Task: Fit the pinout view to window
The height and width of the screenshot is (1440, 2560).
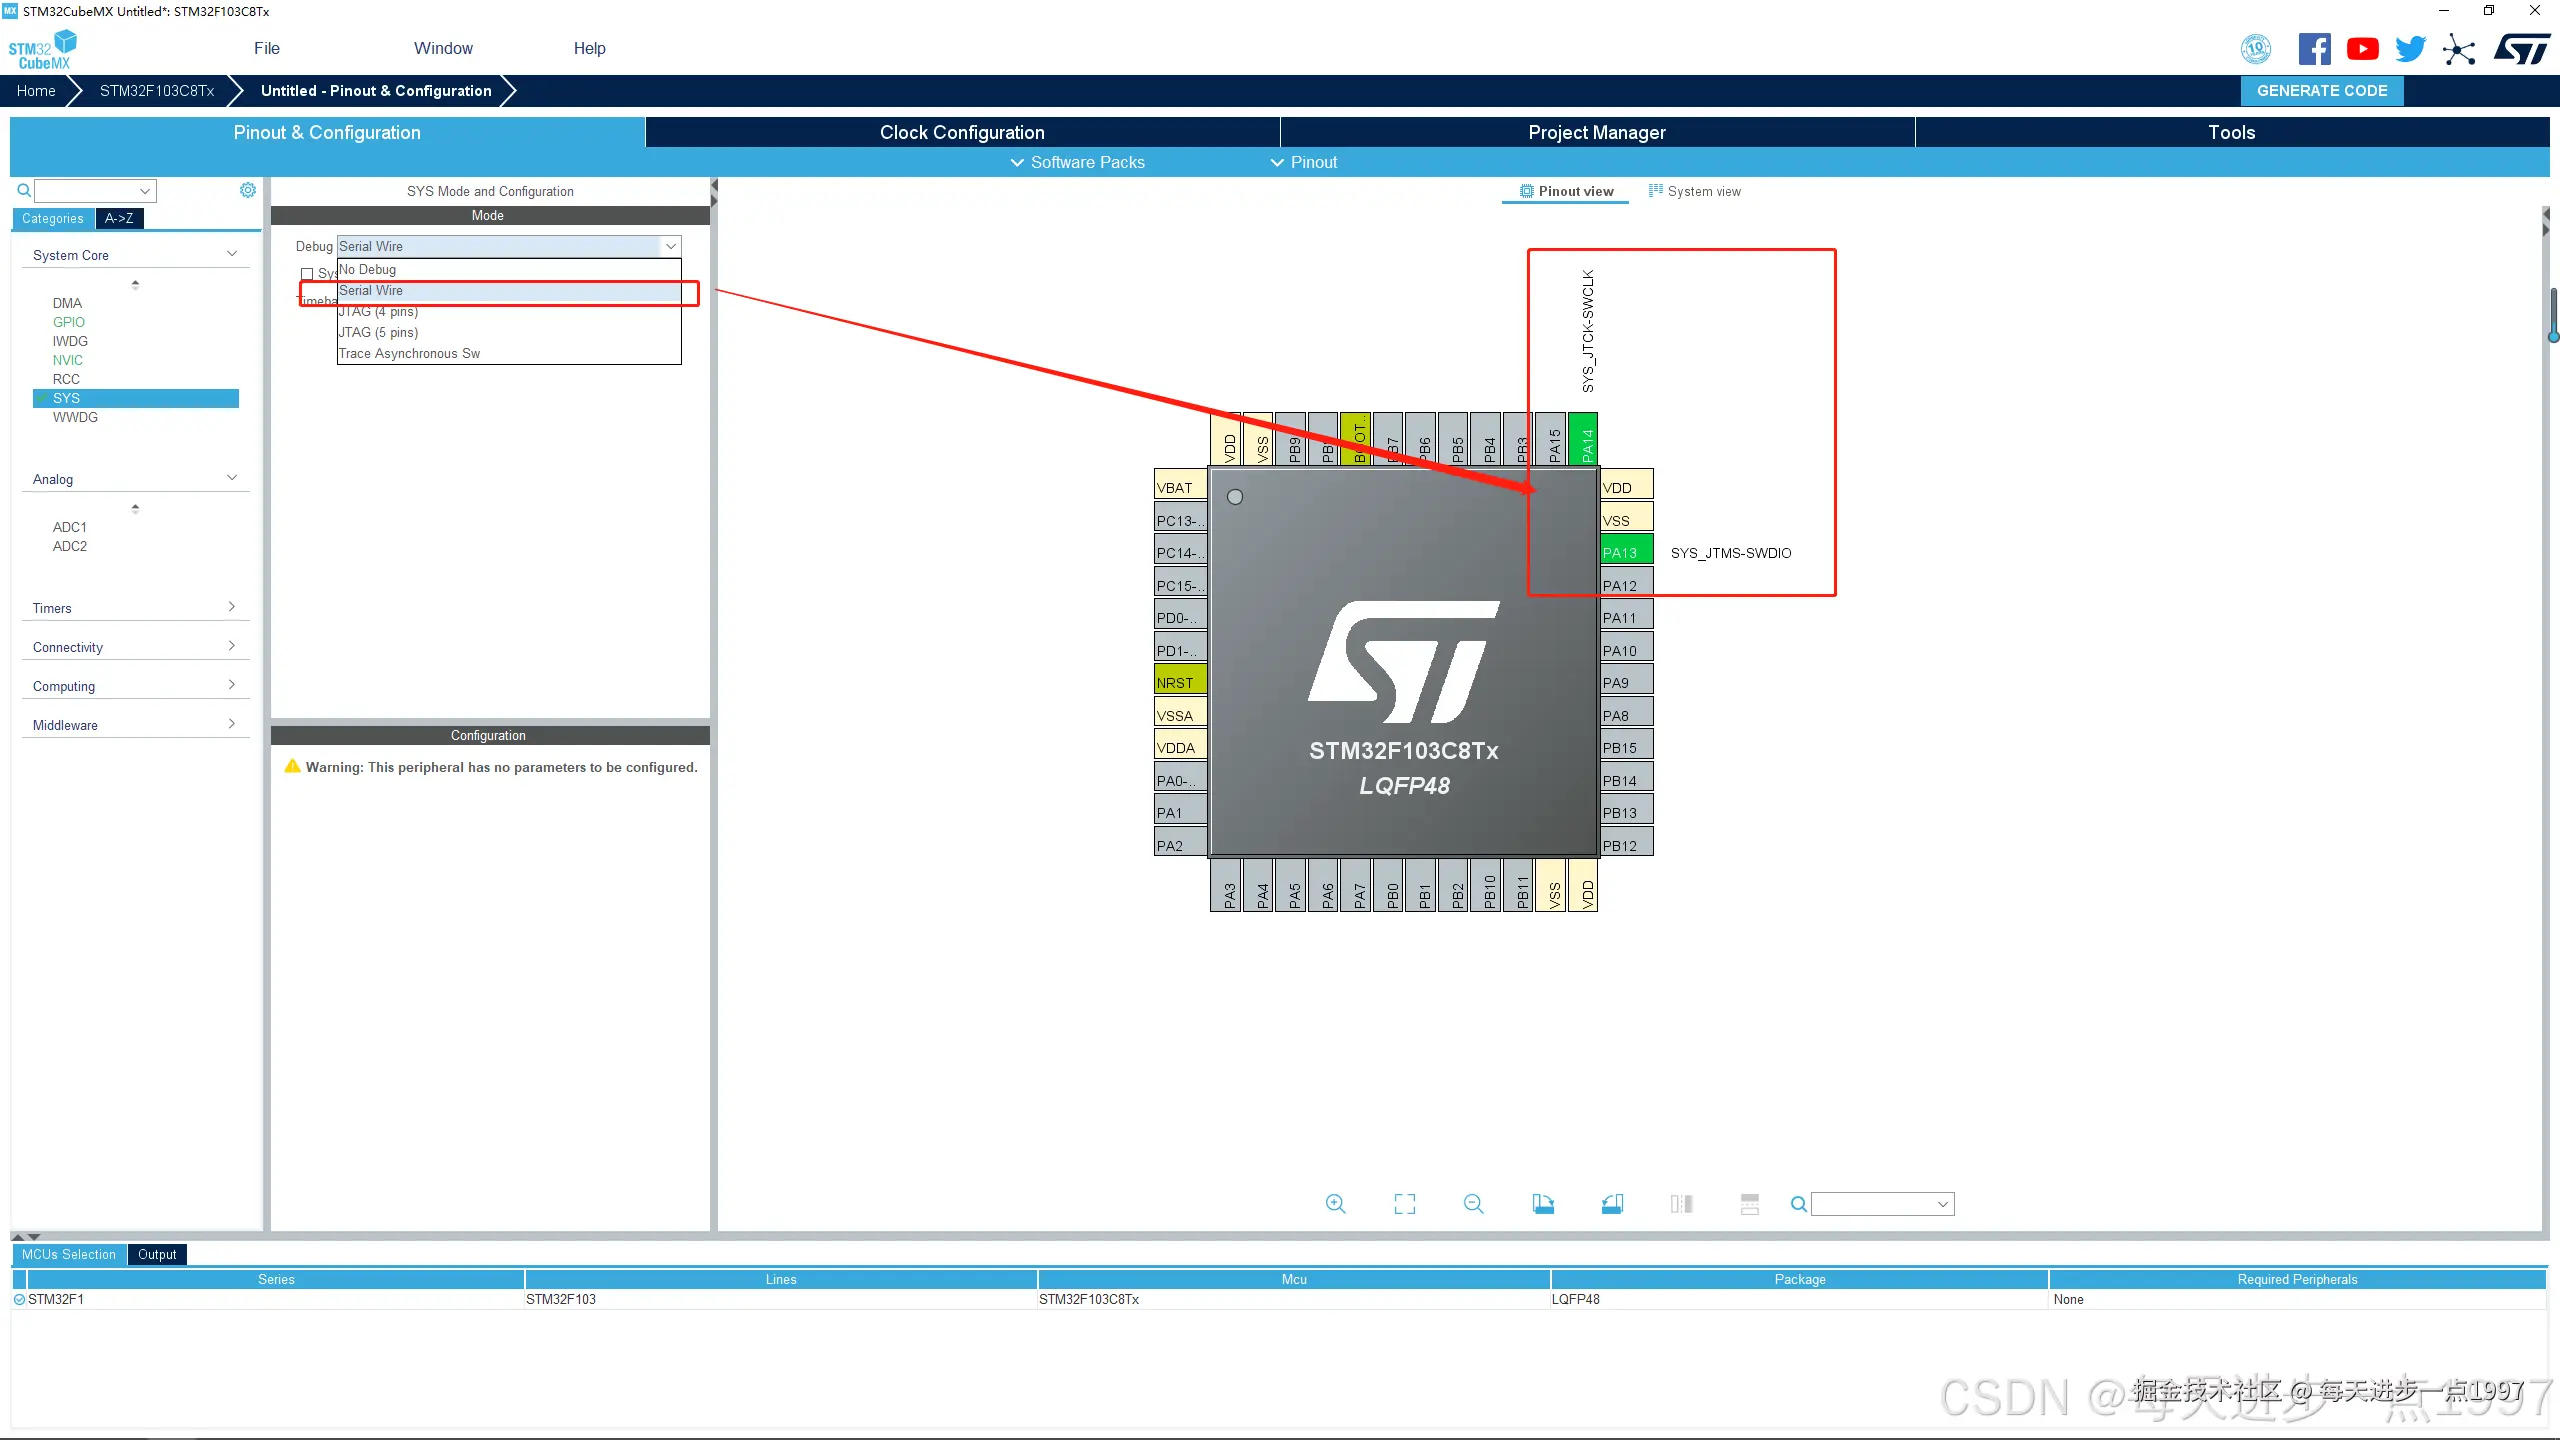Action: coord(1404,1204)
